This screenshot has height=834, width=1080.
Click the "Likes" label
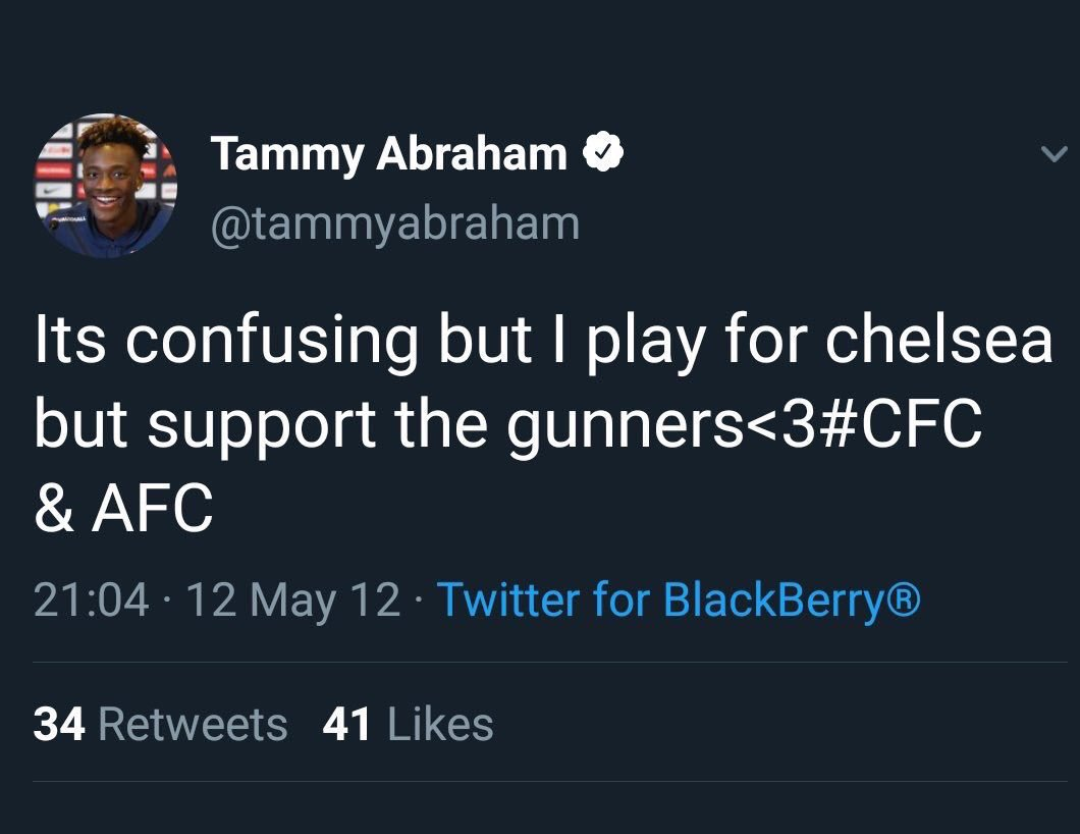click(440, 724)
